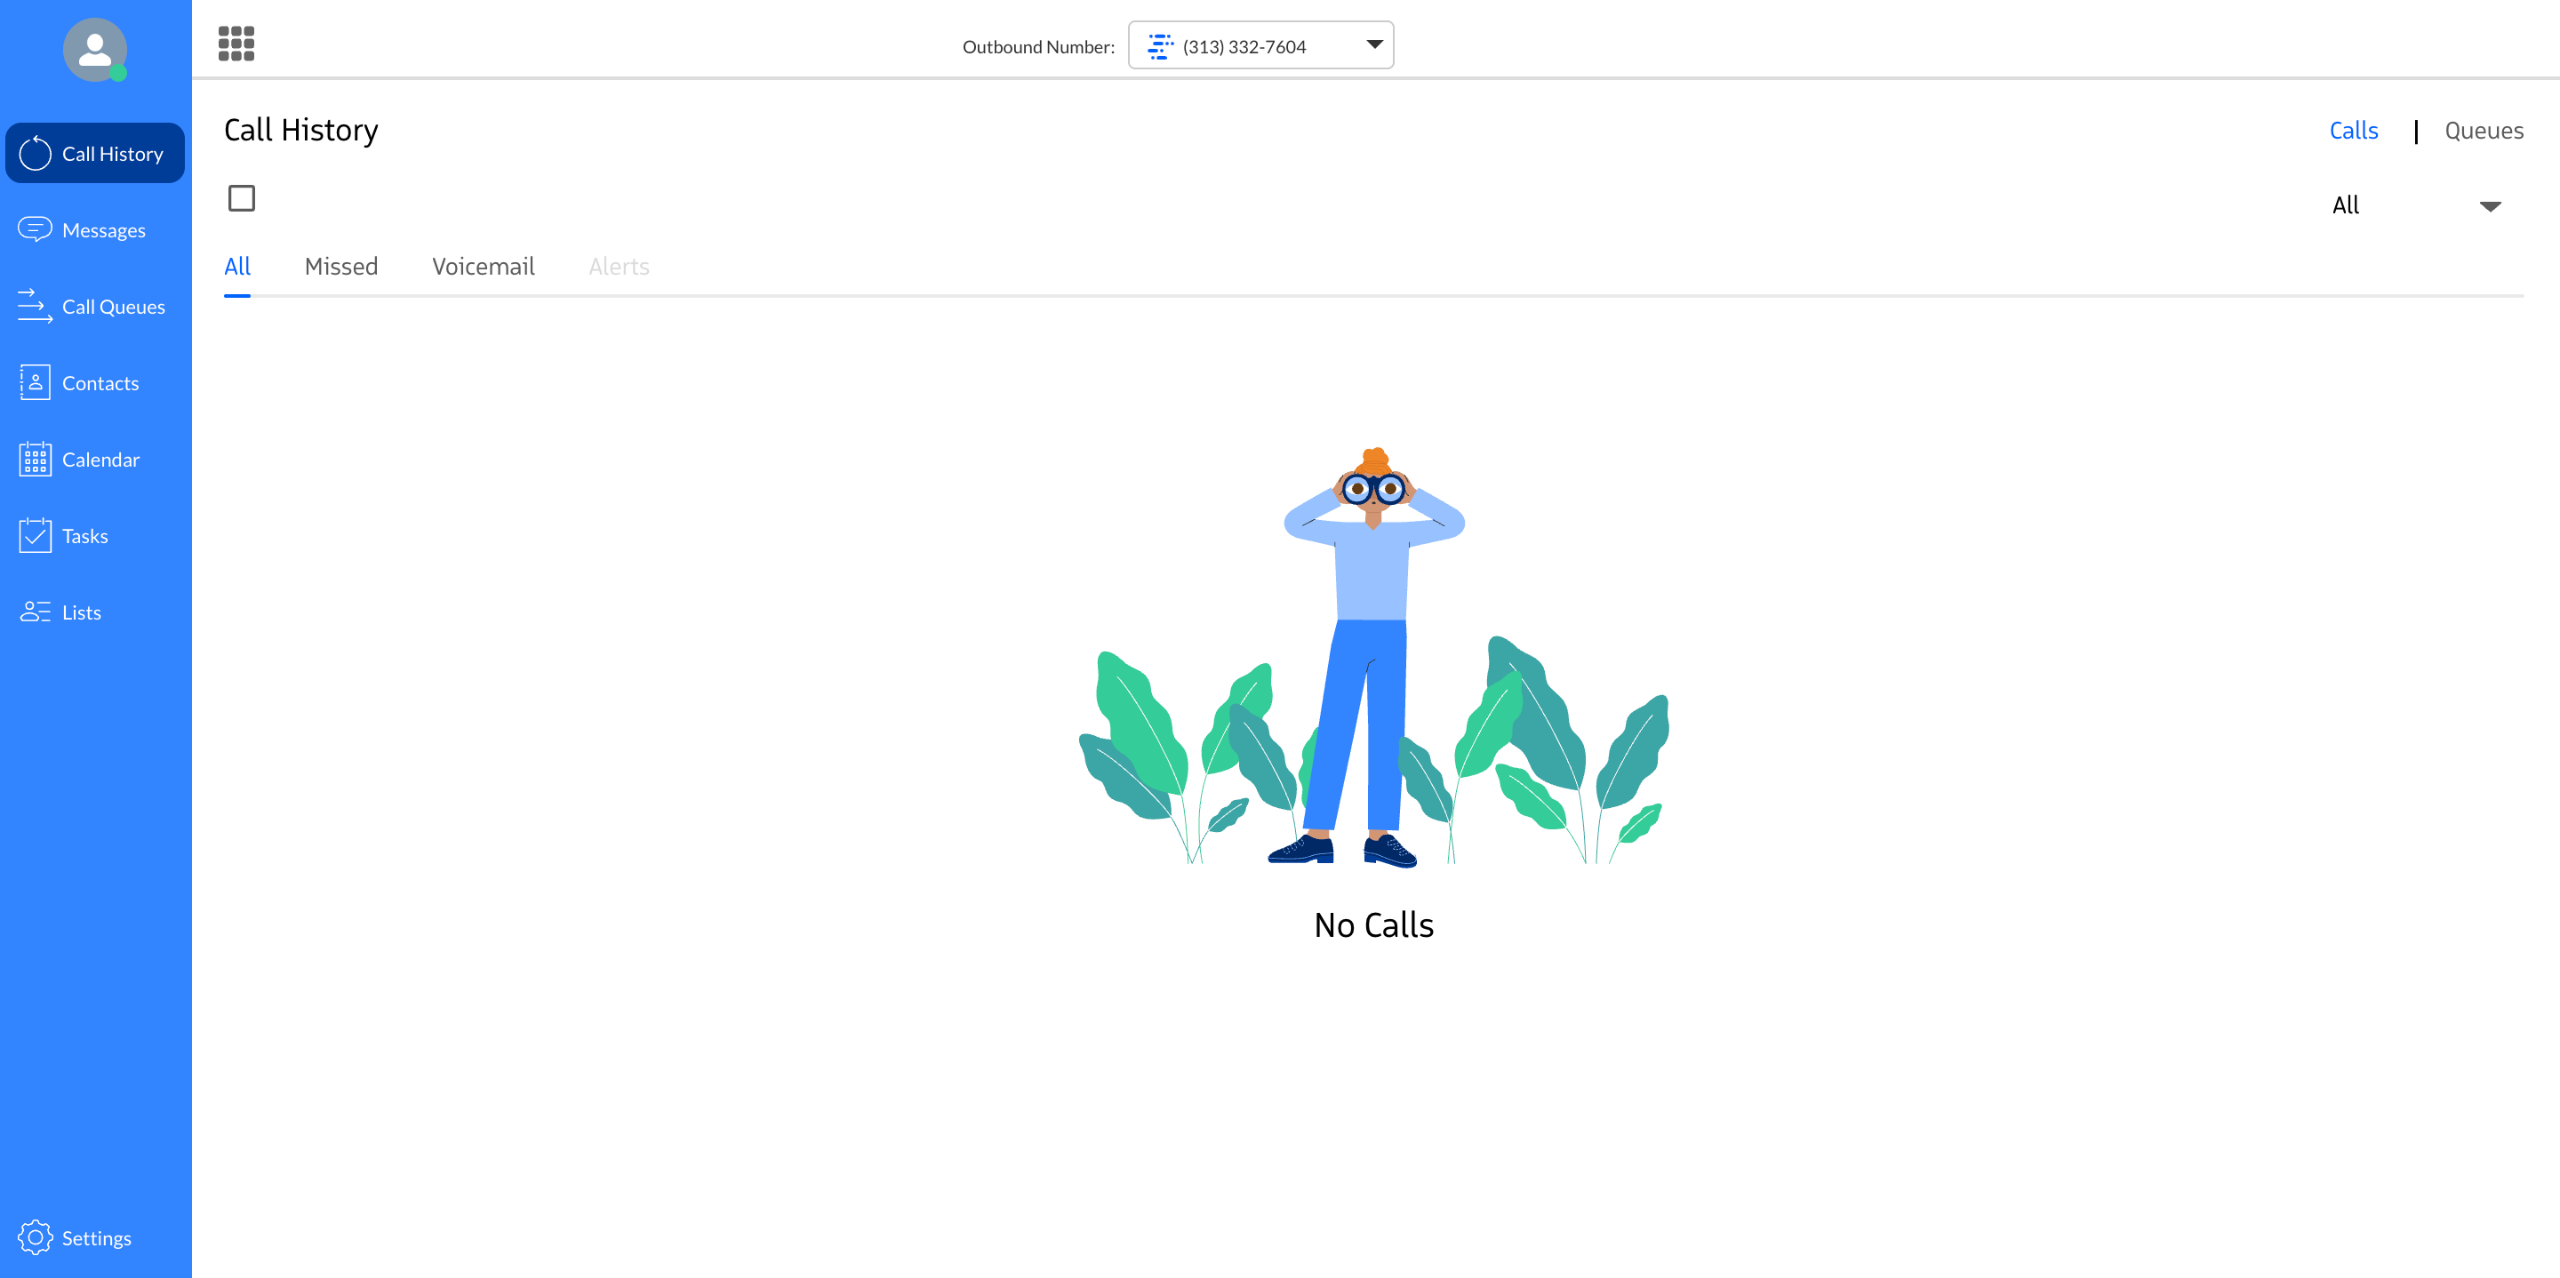
Task: Click the outbound number (313) 332-7604 field
Action: [x=1261, y=45]
